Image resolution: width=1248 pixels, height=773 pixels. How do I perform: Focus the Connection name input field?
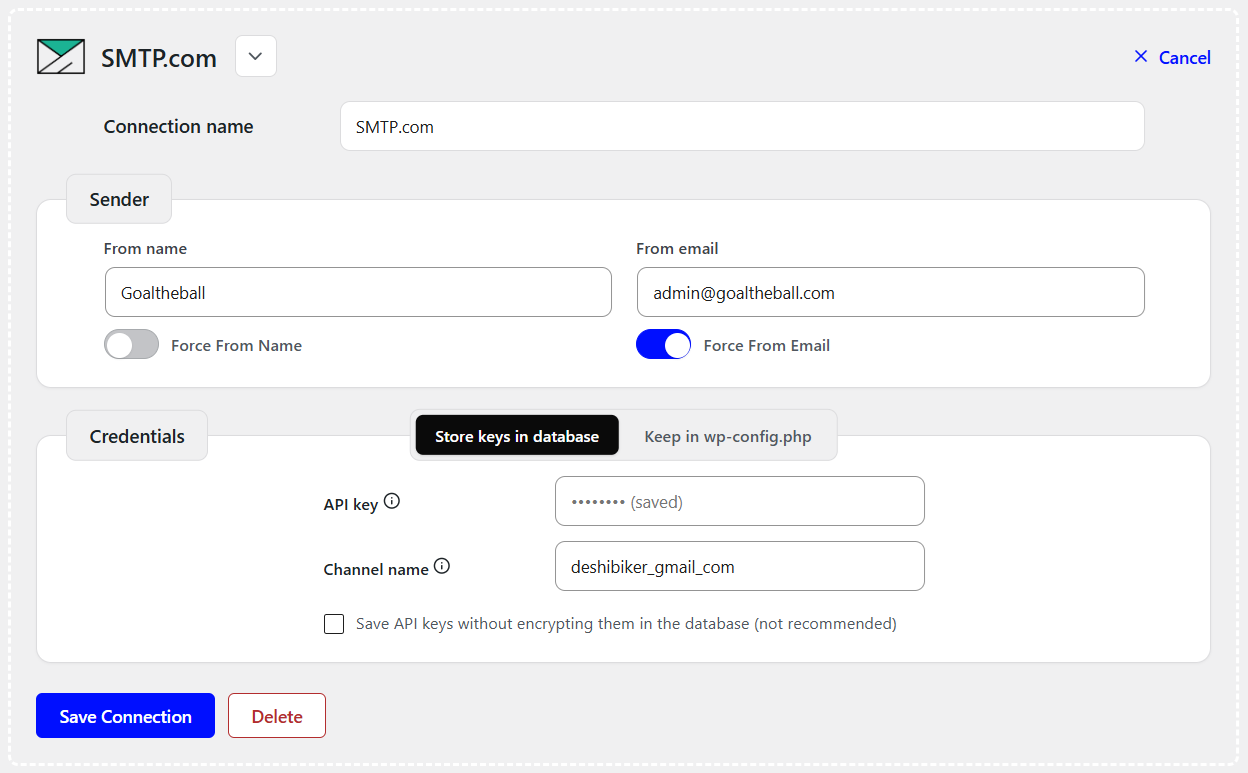coord(742,126)
